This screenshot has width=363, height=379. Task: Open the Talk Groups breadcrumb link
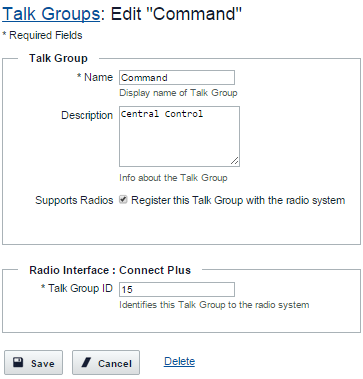(x=51, y=14)
